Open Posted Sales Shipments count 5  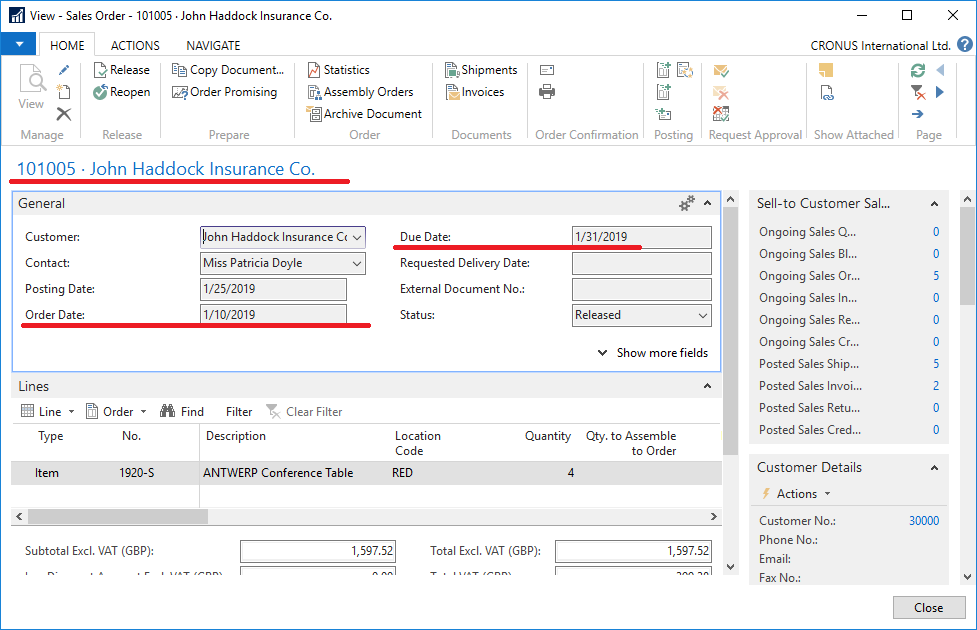[936, 364]
